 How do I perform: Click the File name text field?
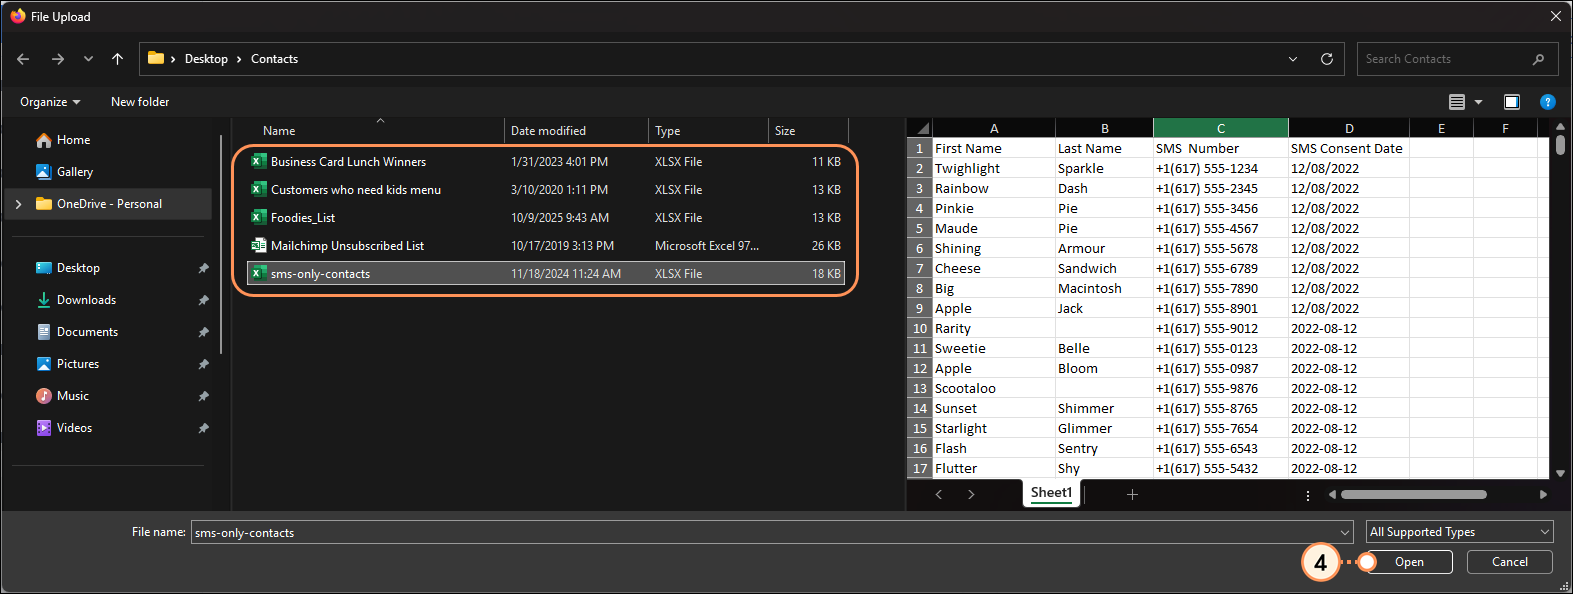tap(764, 532)
